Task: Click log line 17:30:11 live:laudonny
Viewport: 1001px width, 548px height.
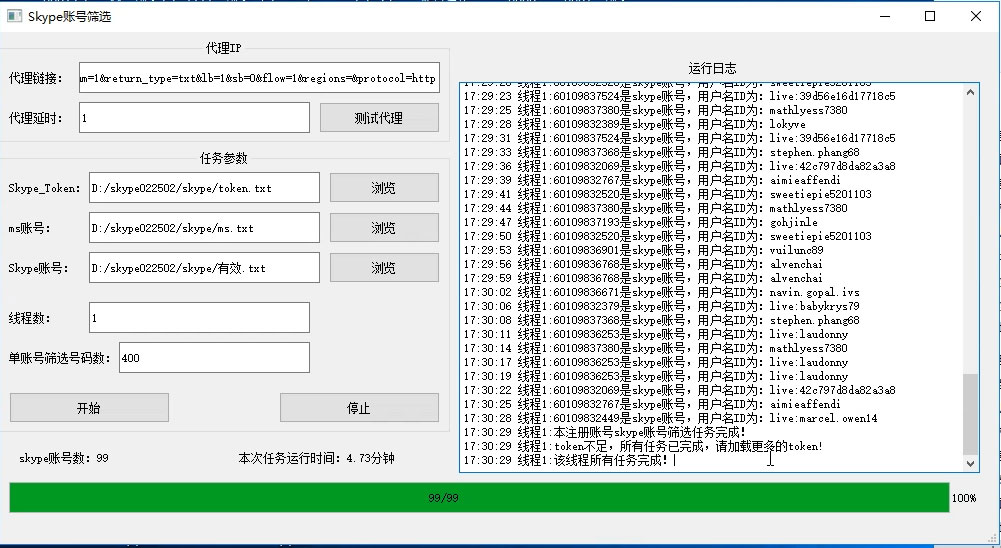Action: [656, 334]
